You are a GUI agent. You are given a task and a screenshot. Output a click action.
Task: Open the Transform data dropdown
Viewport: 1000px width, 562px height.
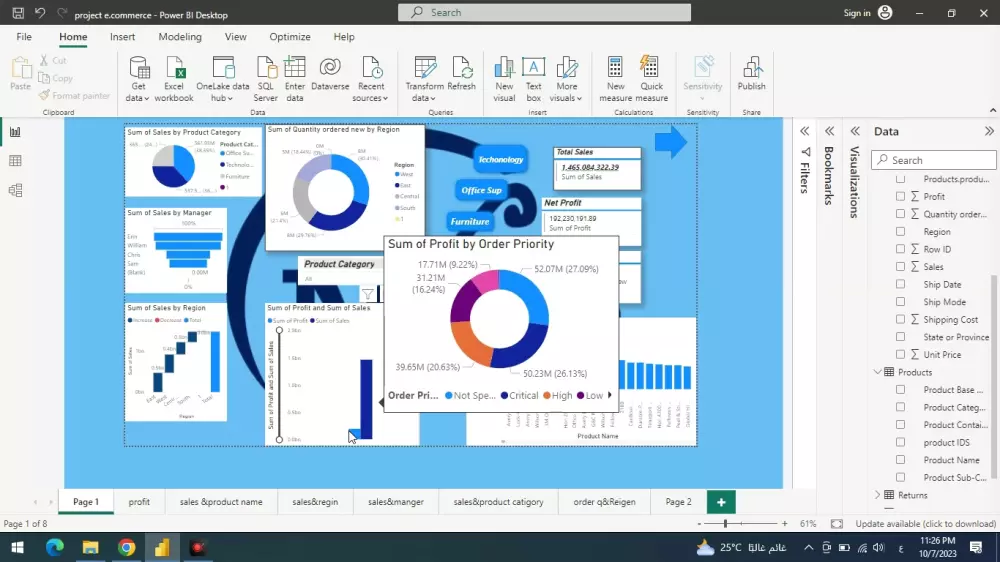click(x=424, y=79)
